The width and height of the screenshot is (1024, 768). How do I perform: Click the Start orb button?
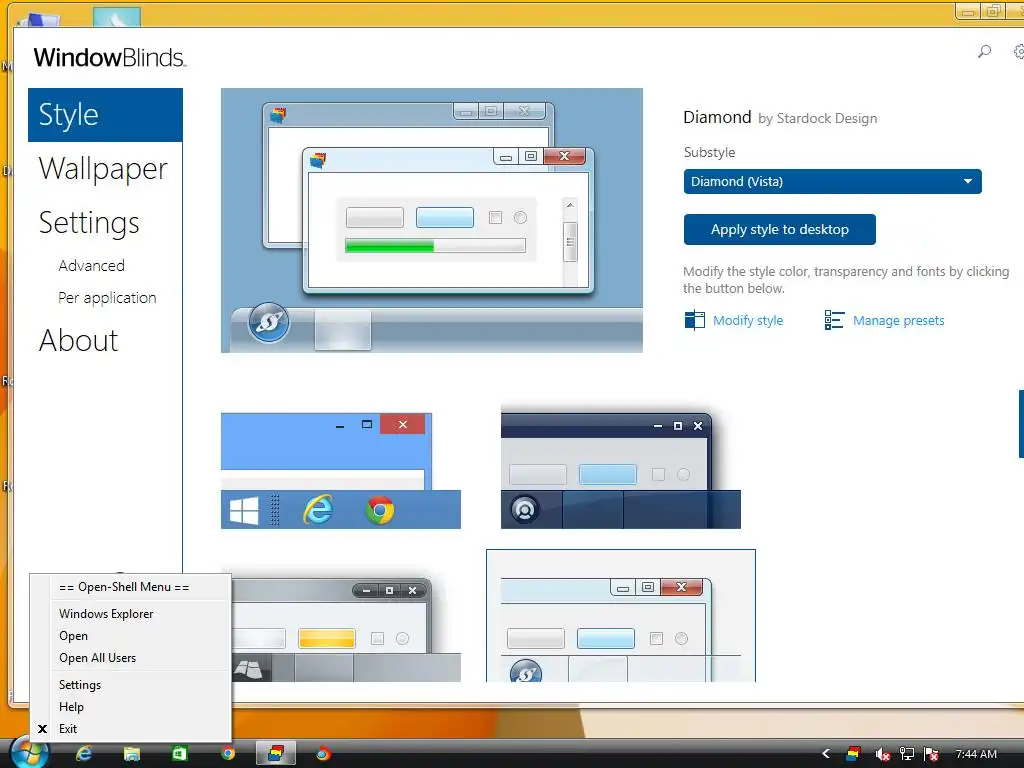click(x=29, y=753)
